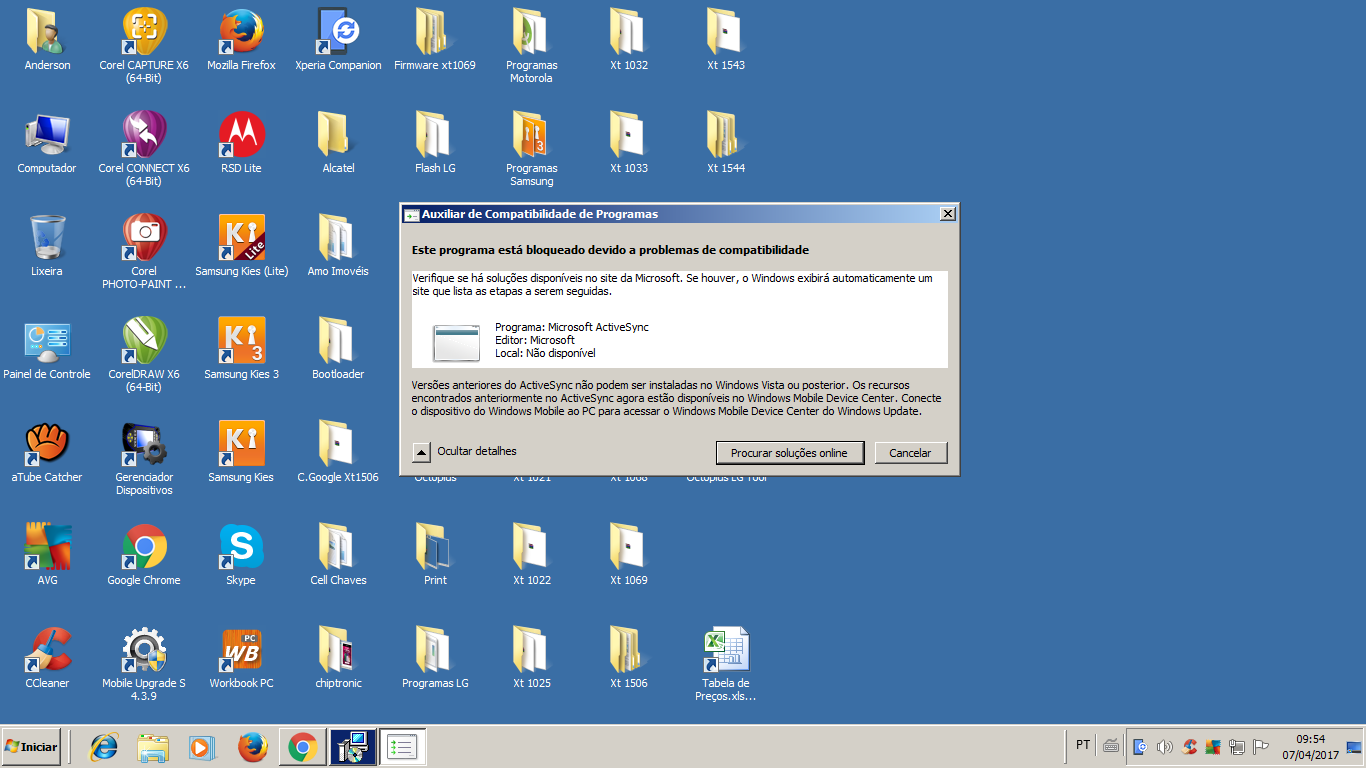Collapse details with Ocultar detalhes arrow

(x=422, y=453)
